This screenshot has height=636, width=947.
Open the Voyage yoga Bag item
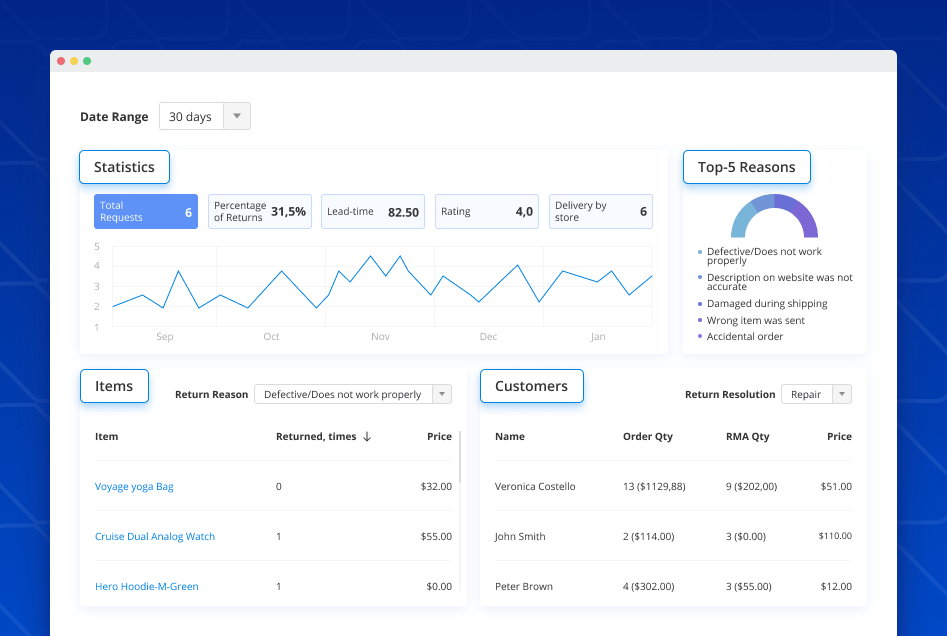133,486
